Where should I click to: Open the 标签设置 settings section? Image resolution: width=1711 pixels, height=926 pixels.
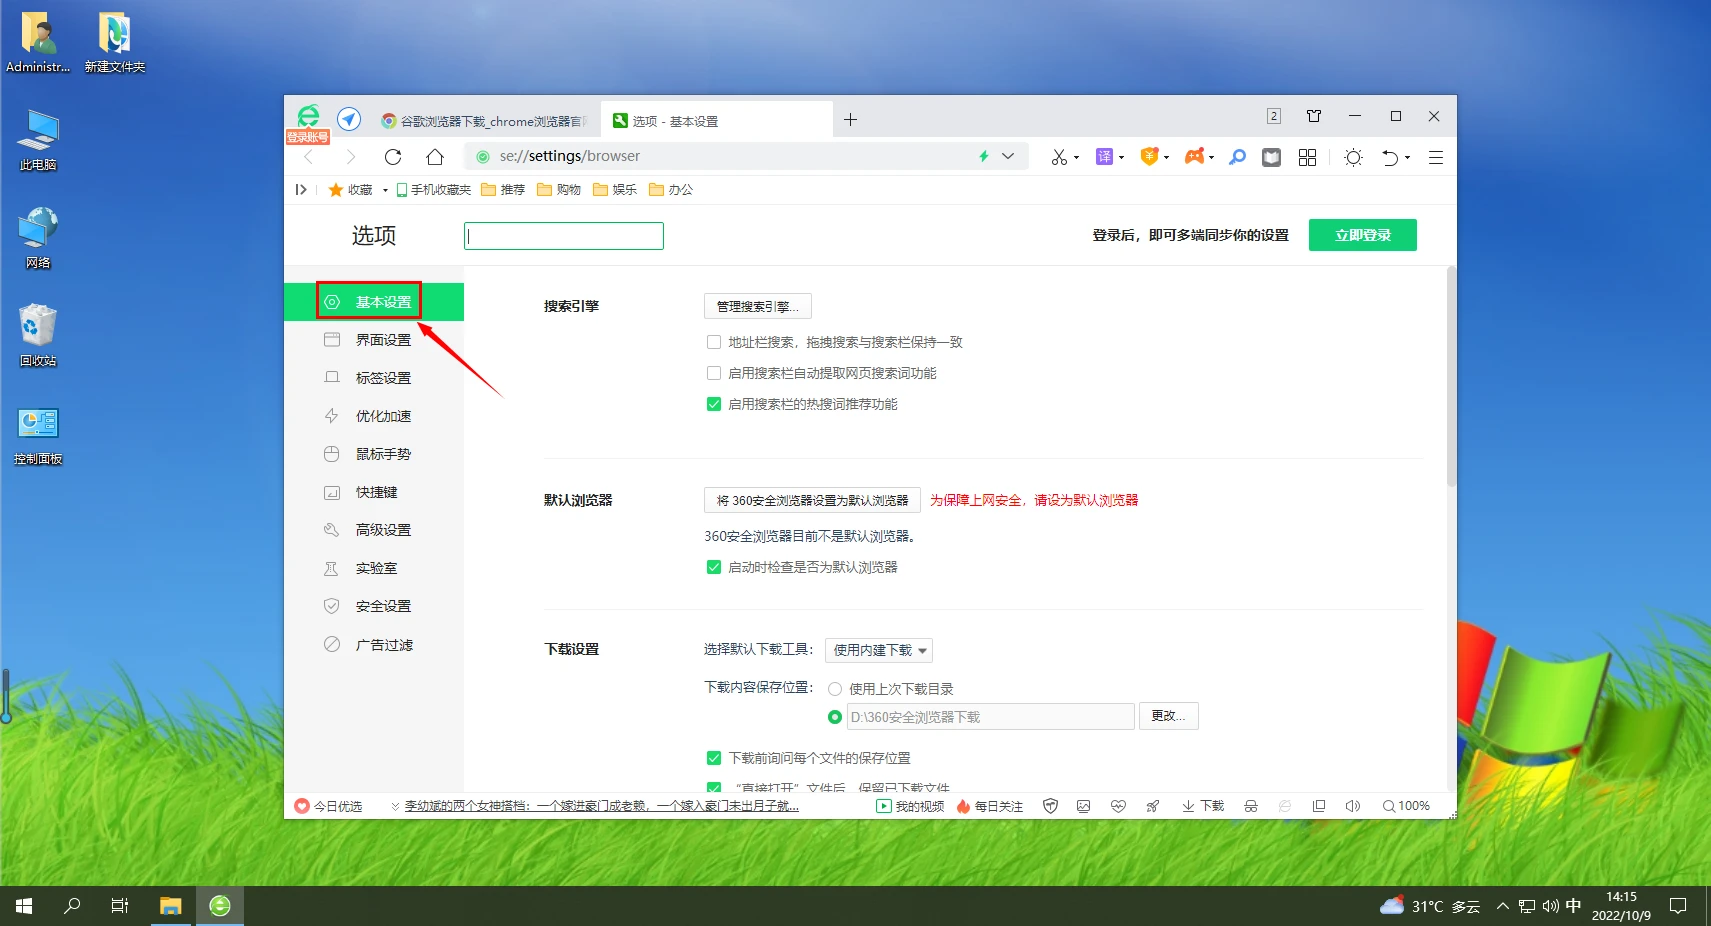point(374,378)
